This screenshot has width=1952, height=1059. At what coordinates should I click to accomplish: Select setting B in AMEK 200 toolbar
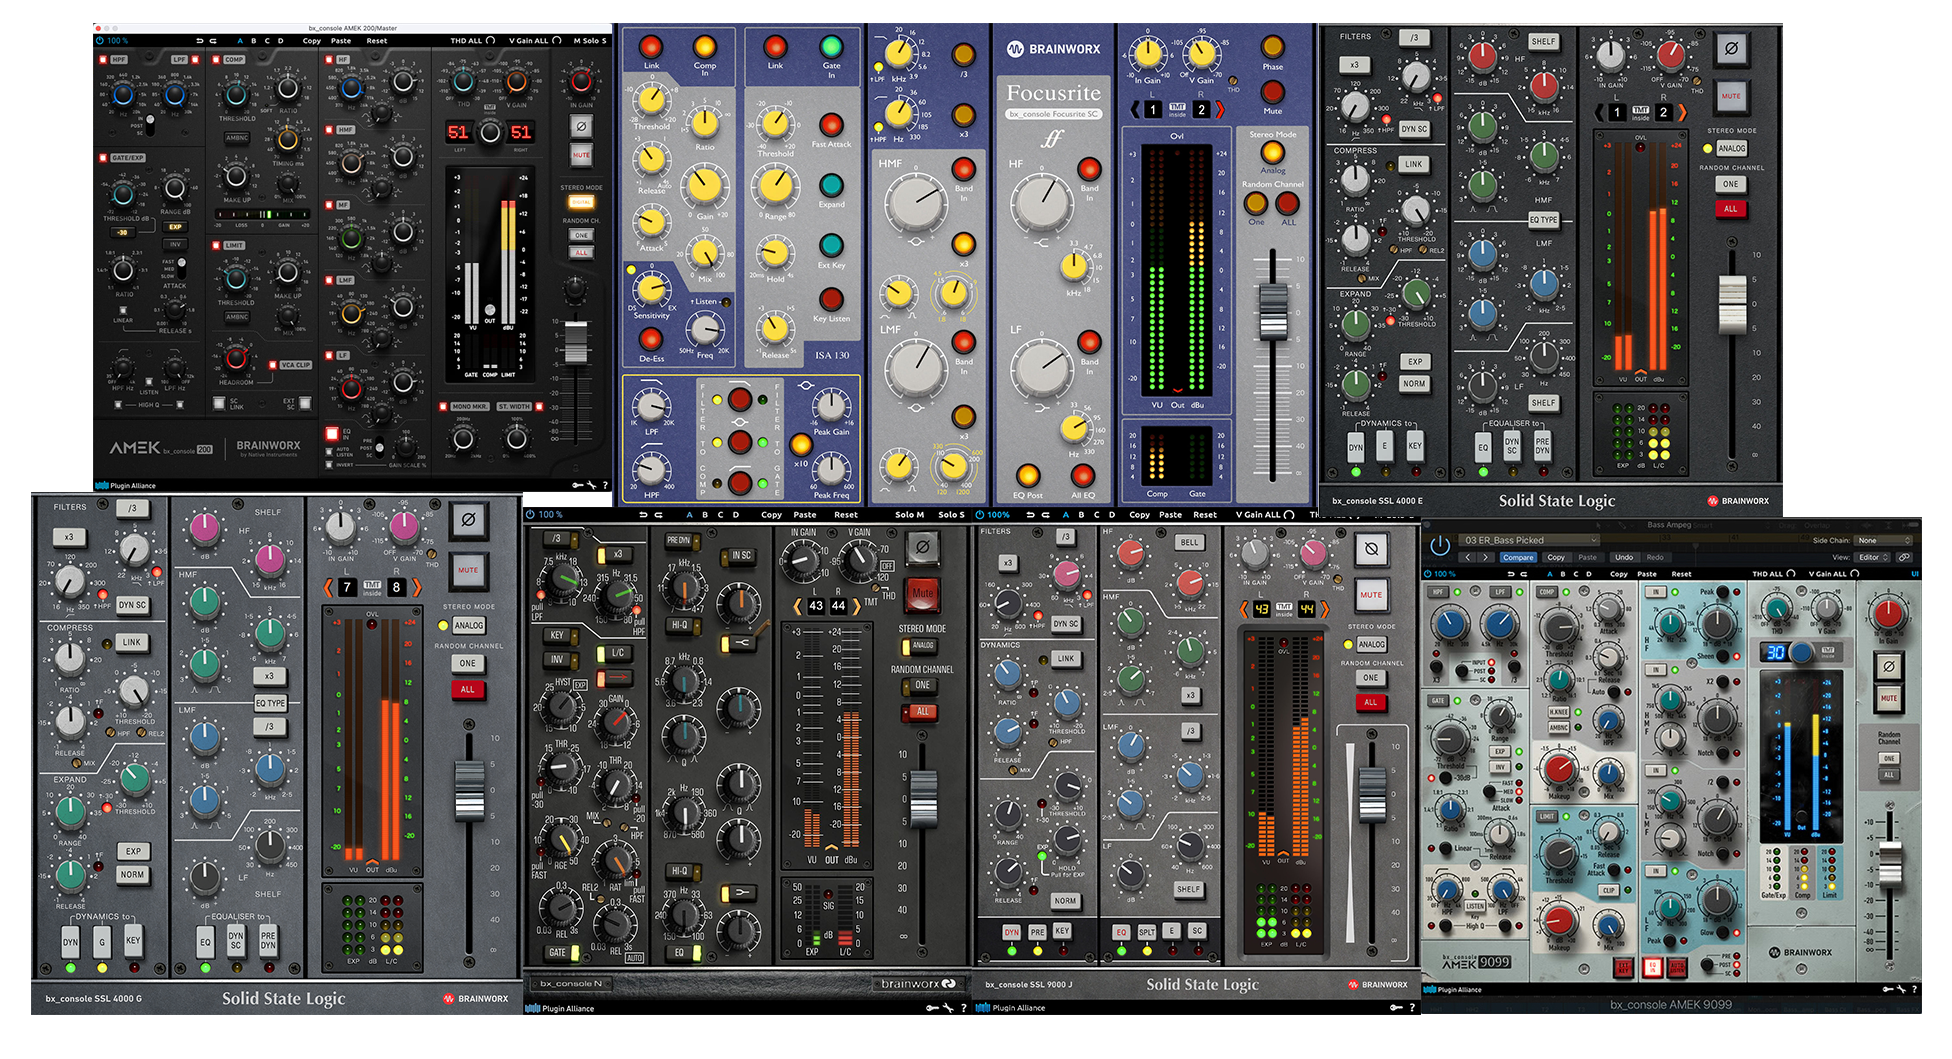254,41
